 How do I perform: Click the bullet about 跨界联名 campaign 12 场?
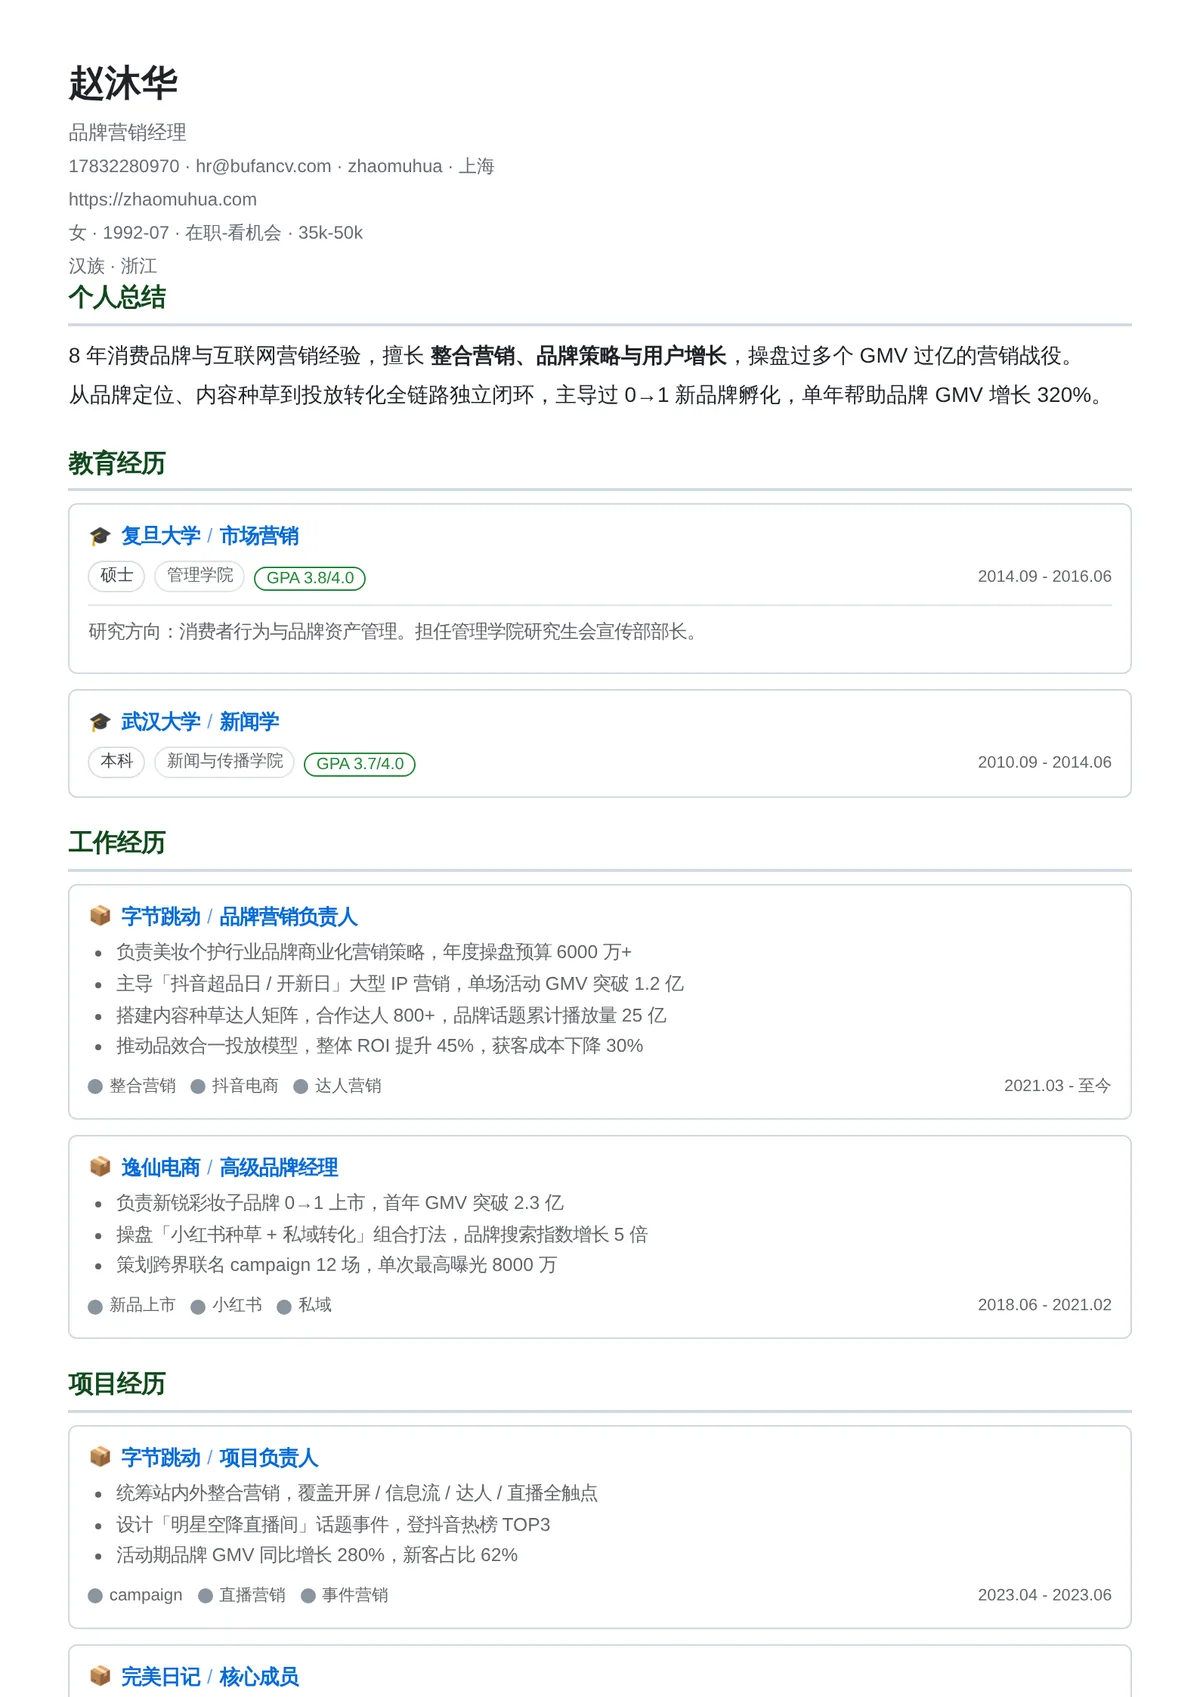[x=337, y=1265]
